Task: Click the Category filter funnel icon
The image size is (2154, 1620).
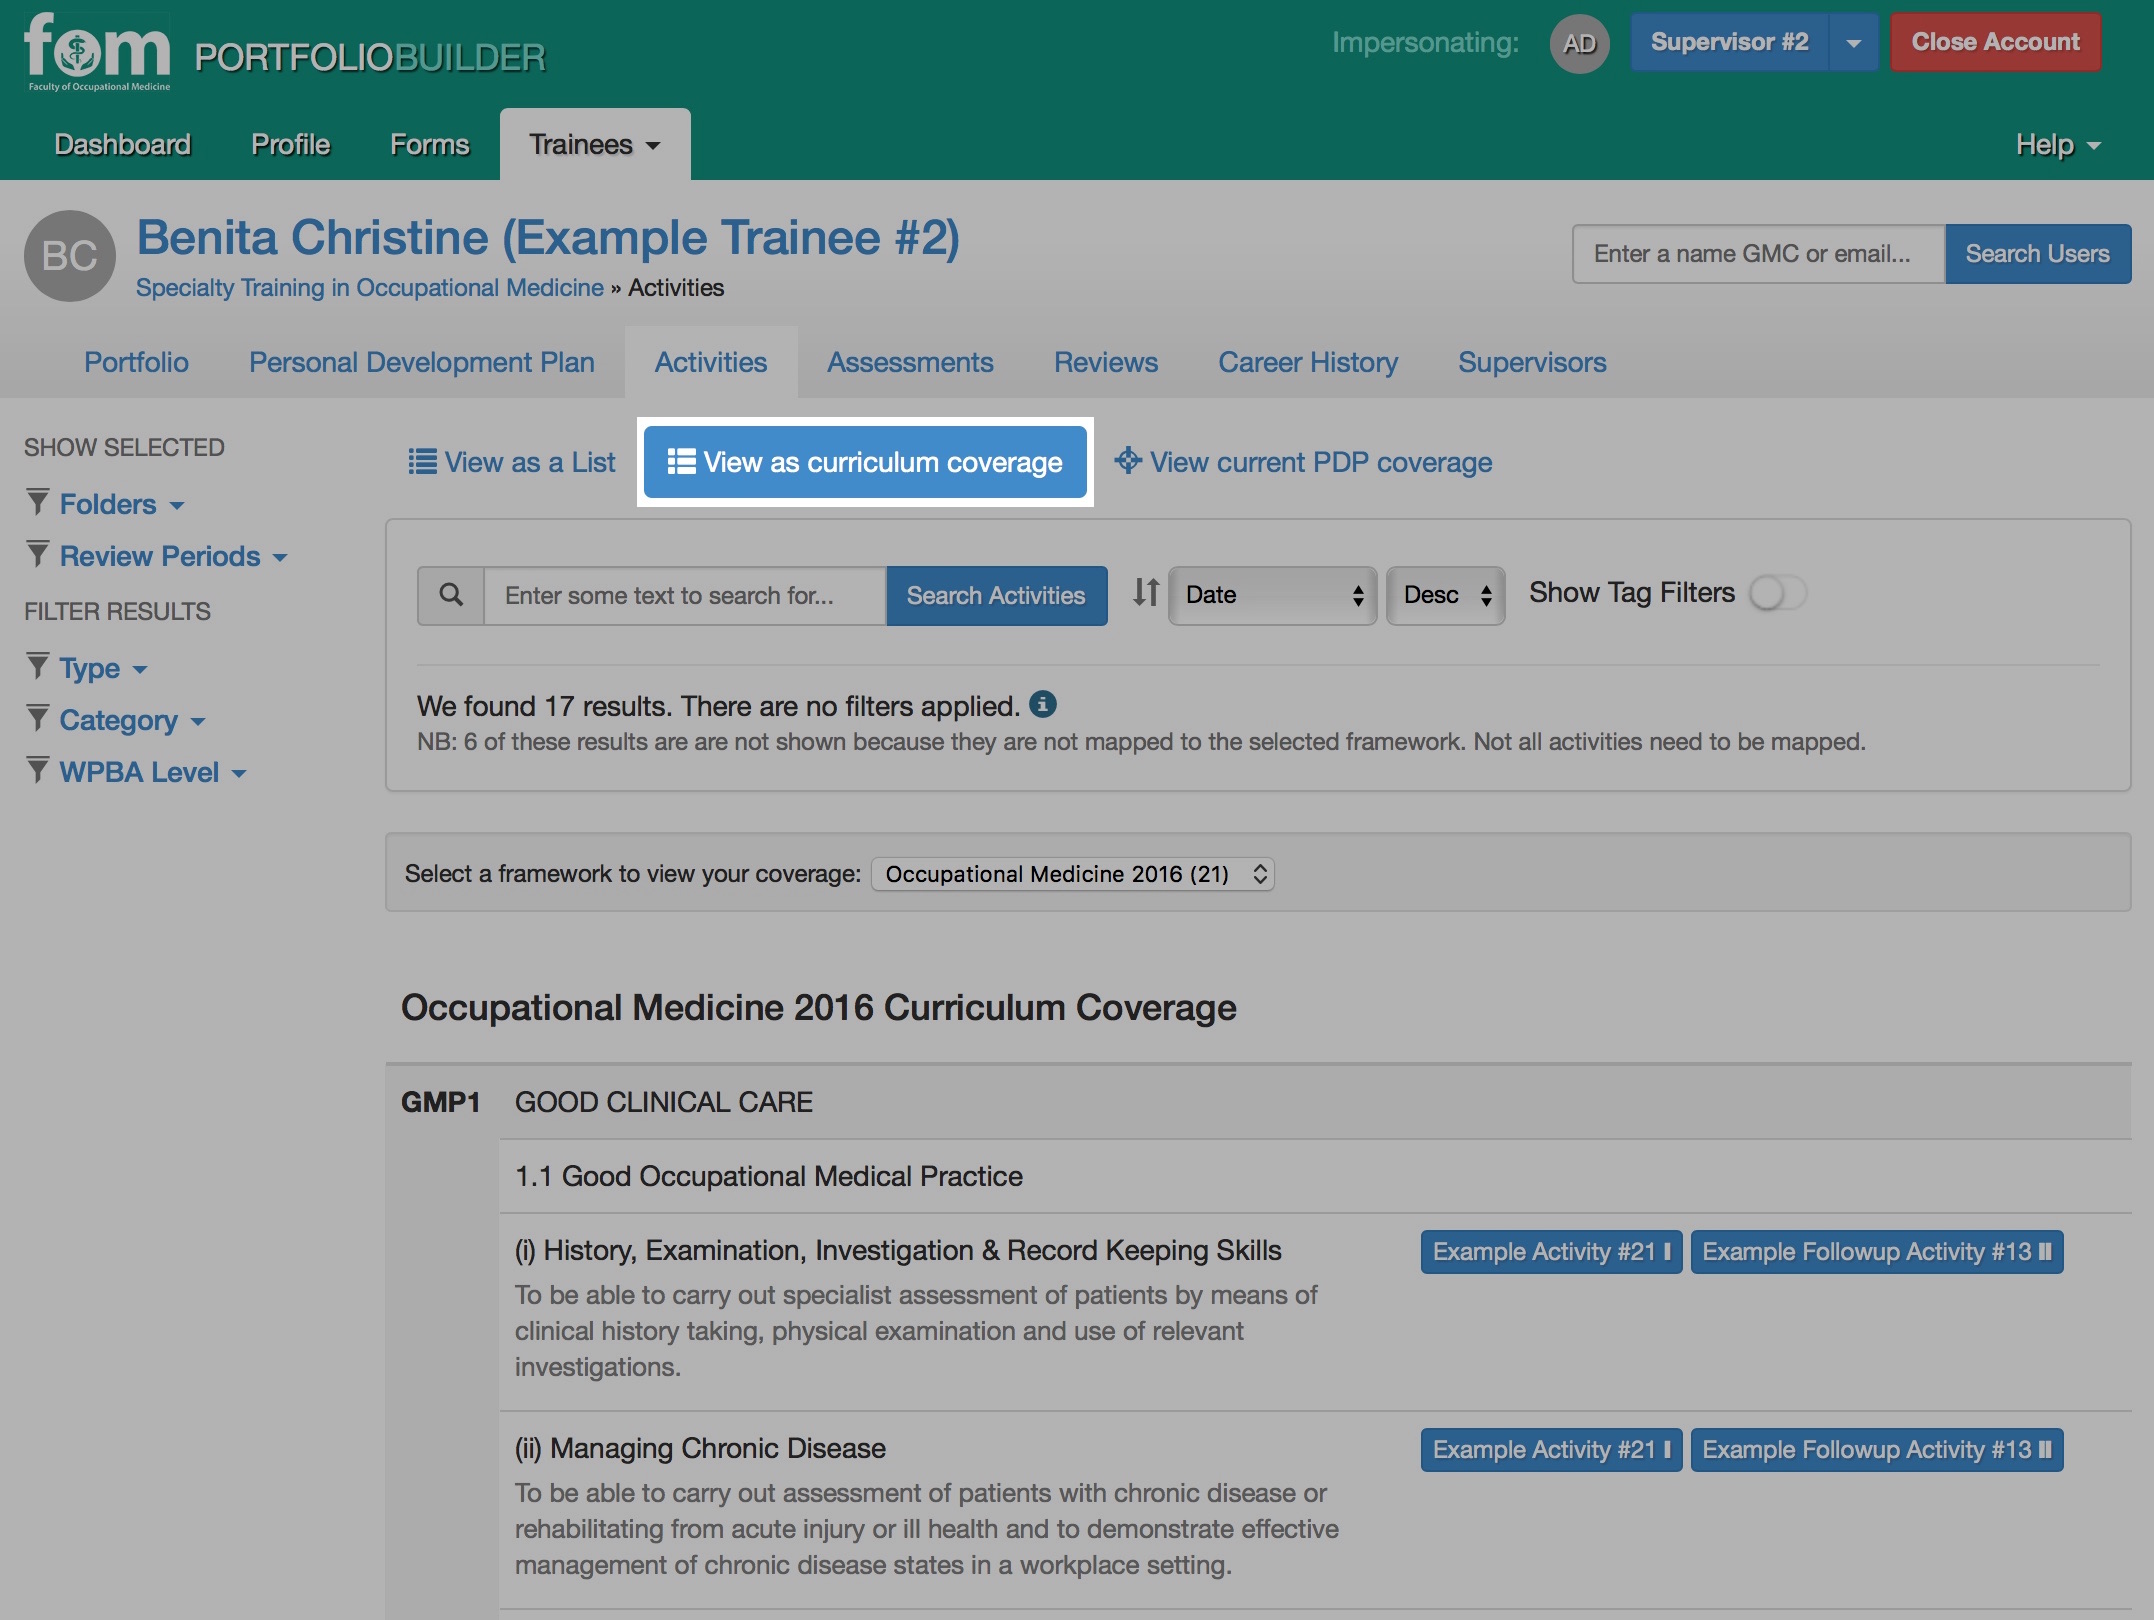Action: tap(38, 718)
